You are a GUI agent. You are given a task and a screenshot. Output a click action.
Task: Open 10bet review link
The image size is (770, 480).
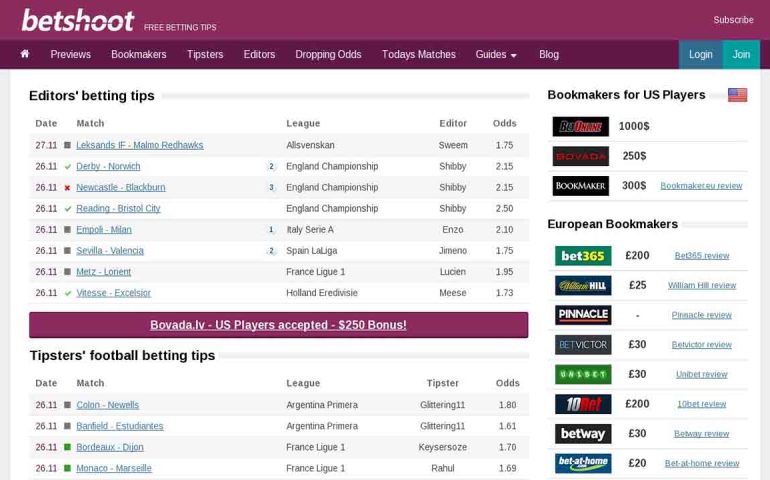pos(702,404)
